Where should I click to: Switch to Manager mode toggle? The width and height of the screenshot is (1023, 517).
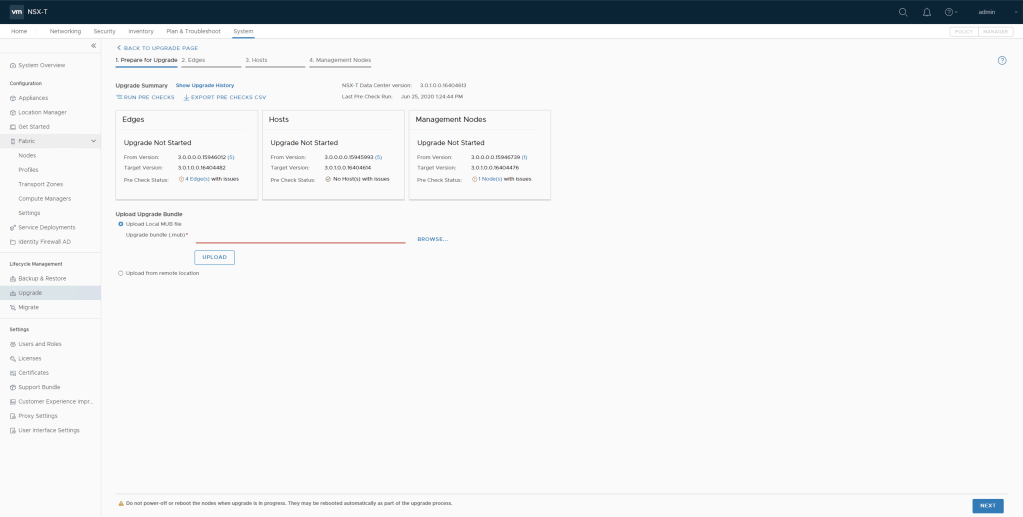point(996,32)
